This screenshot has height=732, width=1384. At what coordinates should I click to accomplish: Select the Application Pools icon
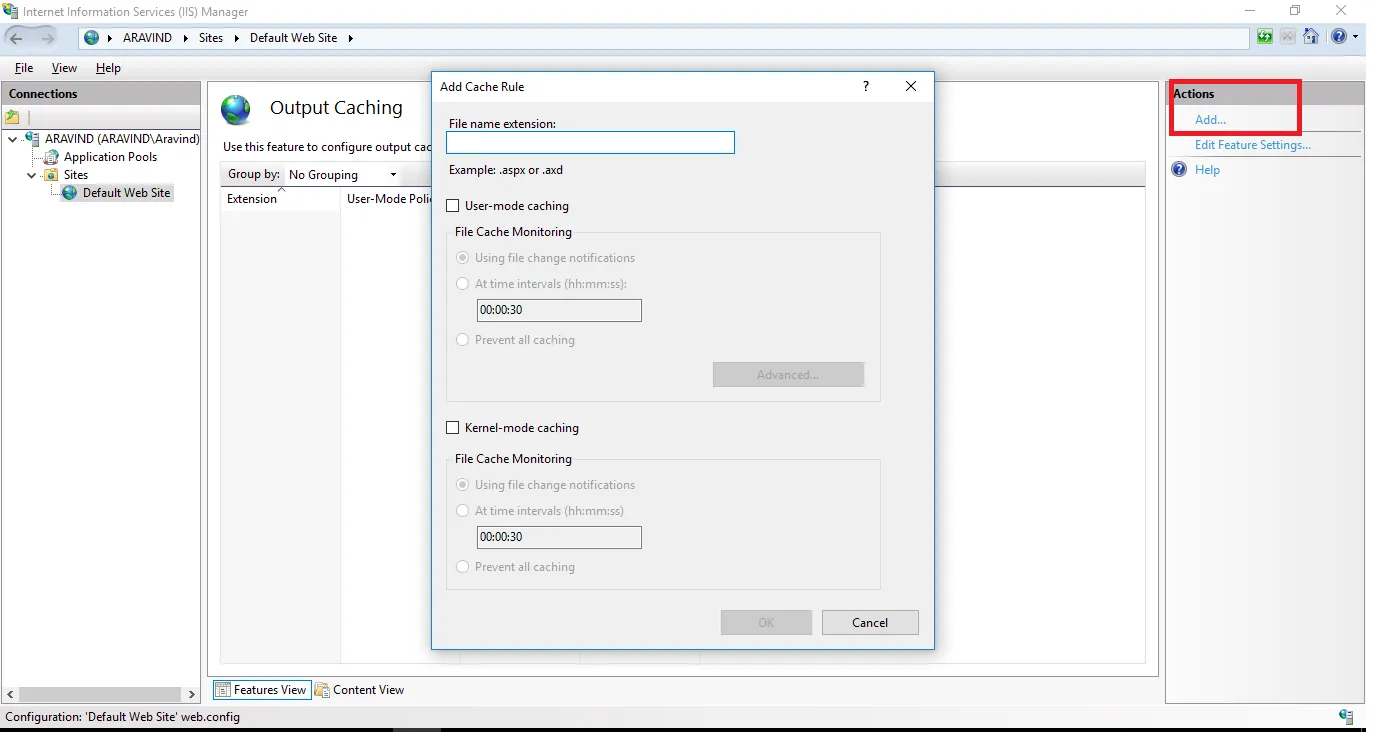click(x=52, y=157)
